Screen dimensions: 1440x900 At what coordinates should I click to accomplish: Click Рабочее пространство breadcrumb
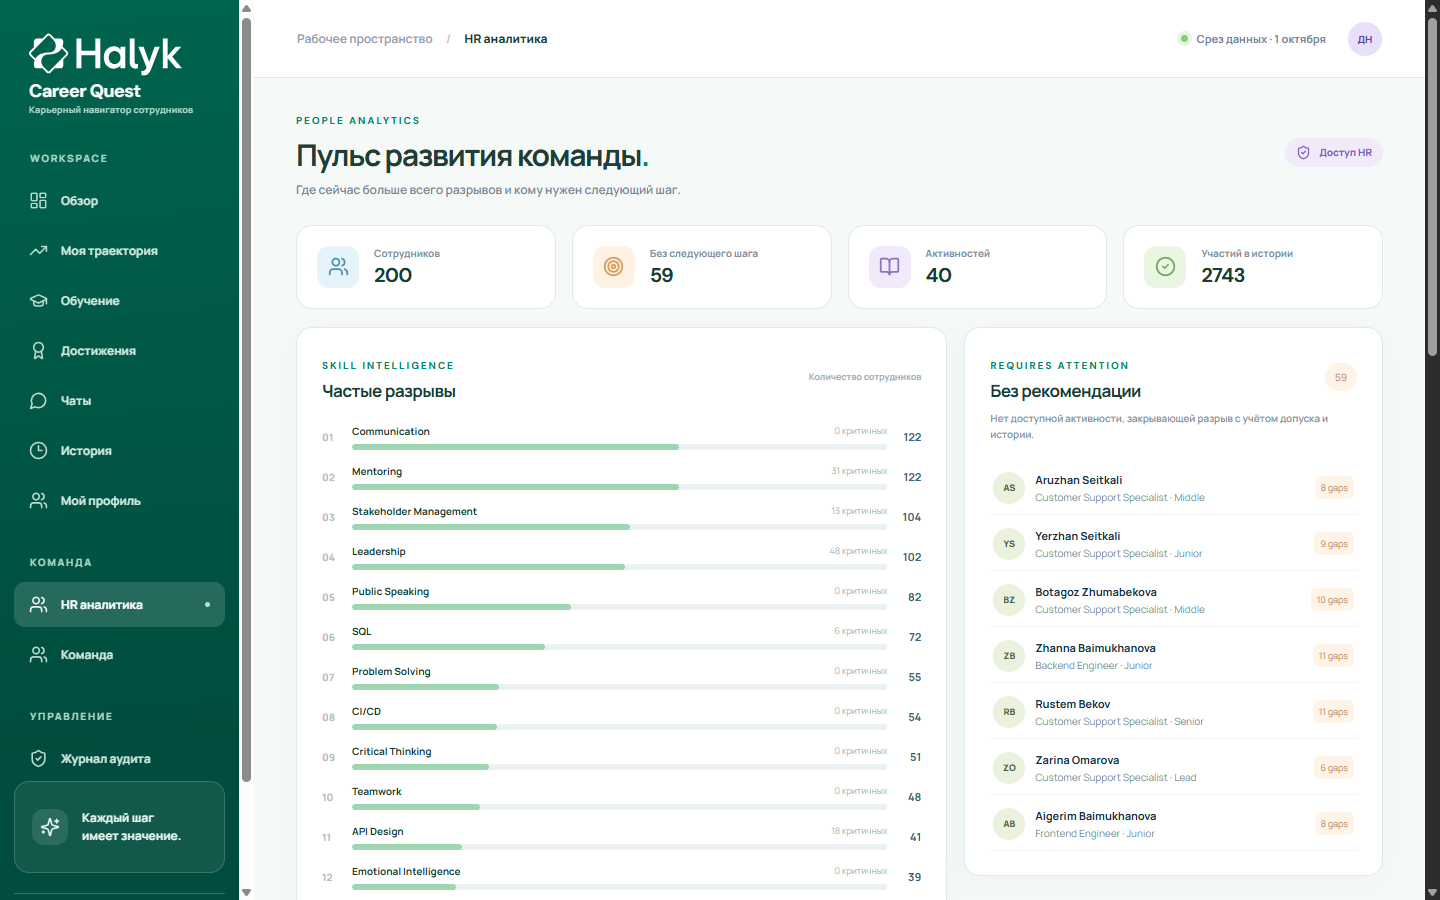365,39
